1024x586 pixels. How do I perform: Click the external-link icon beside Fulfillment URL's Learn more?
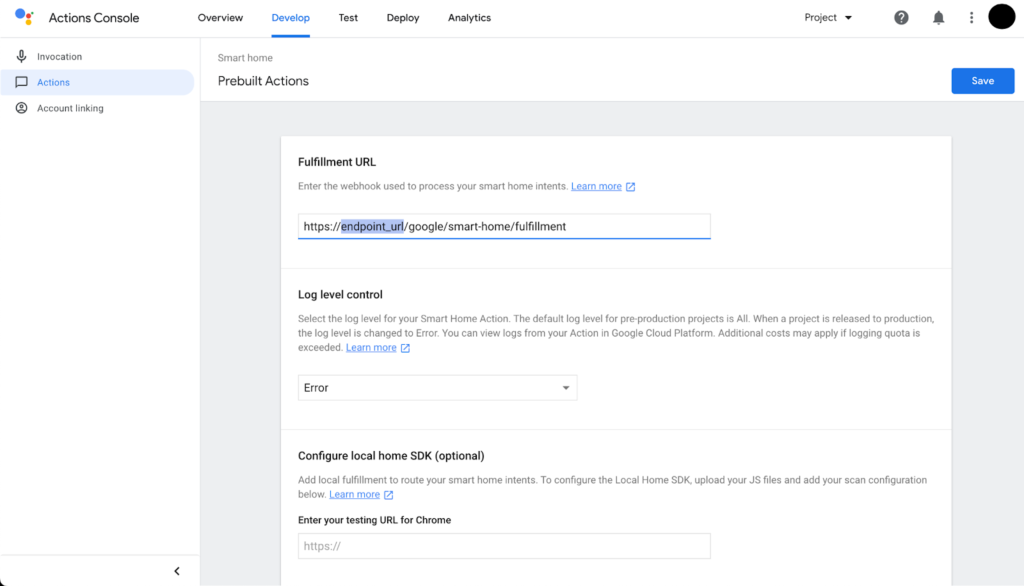click(x=630, y=185)
